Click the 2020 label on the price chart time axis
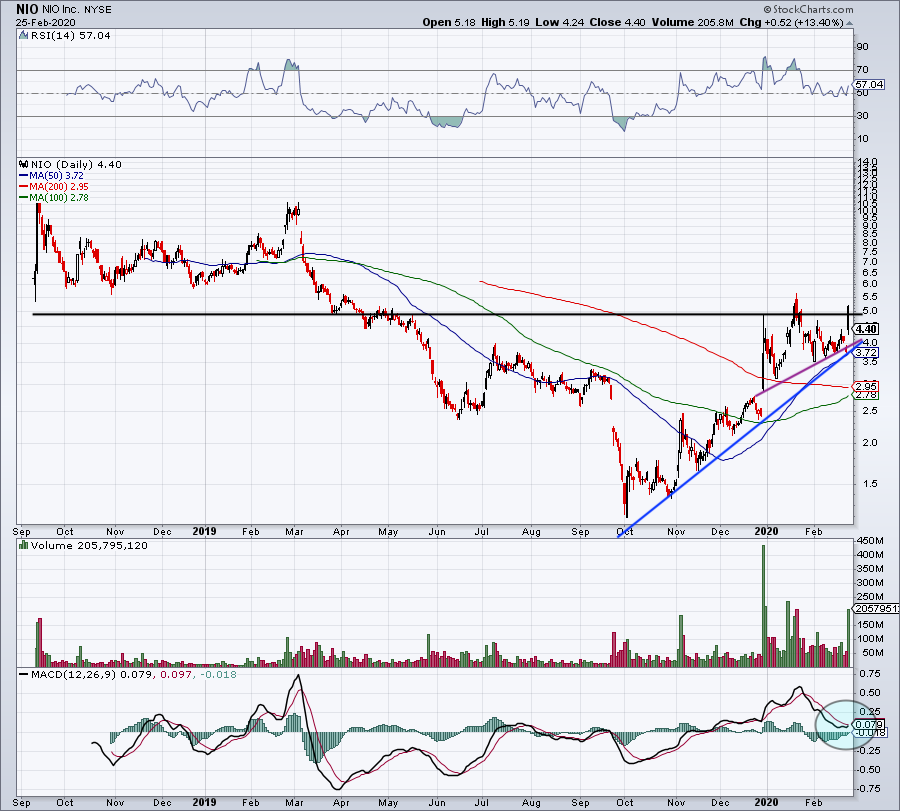This screenshot has height=811, width=900. (766, 531)
